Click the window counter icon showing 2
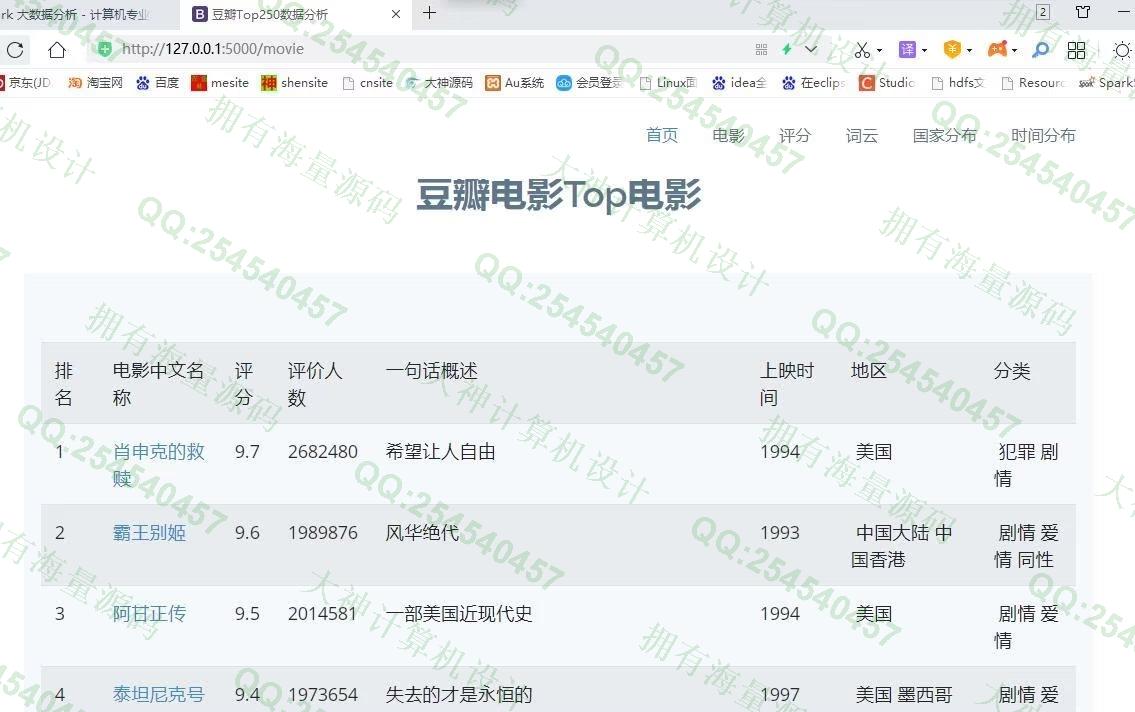Viewport: 1135px width, 712px height. point(1043,12)
